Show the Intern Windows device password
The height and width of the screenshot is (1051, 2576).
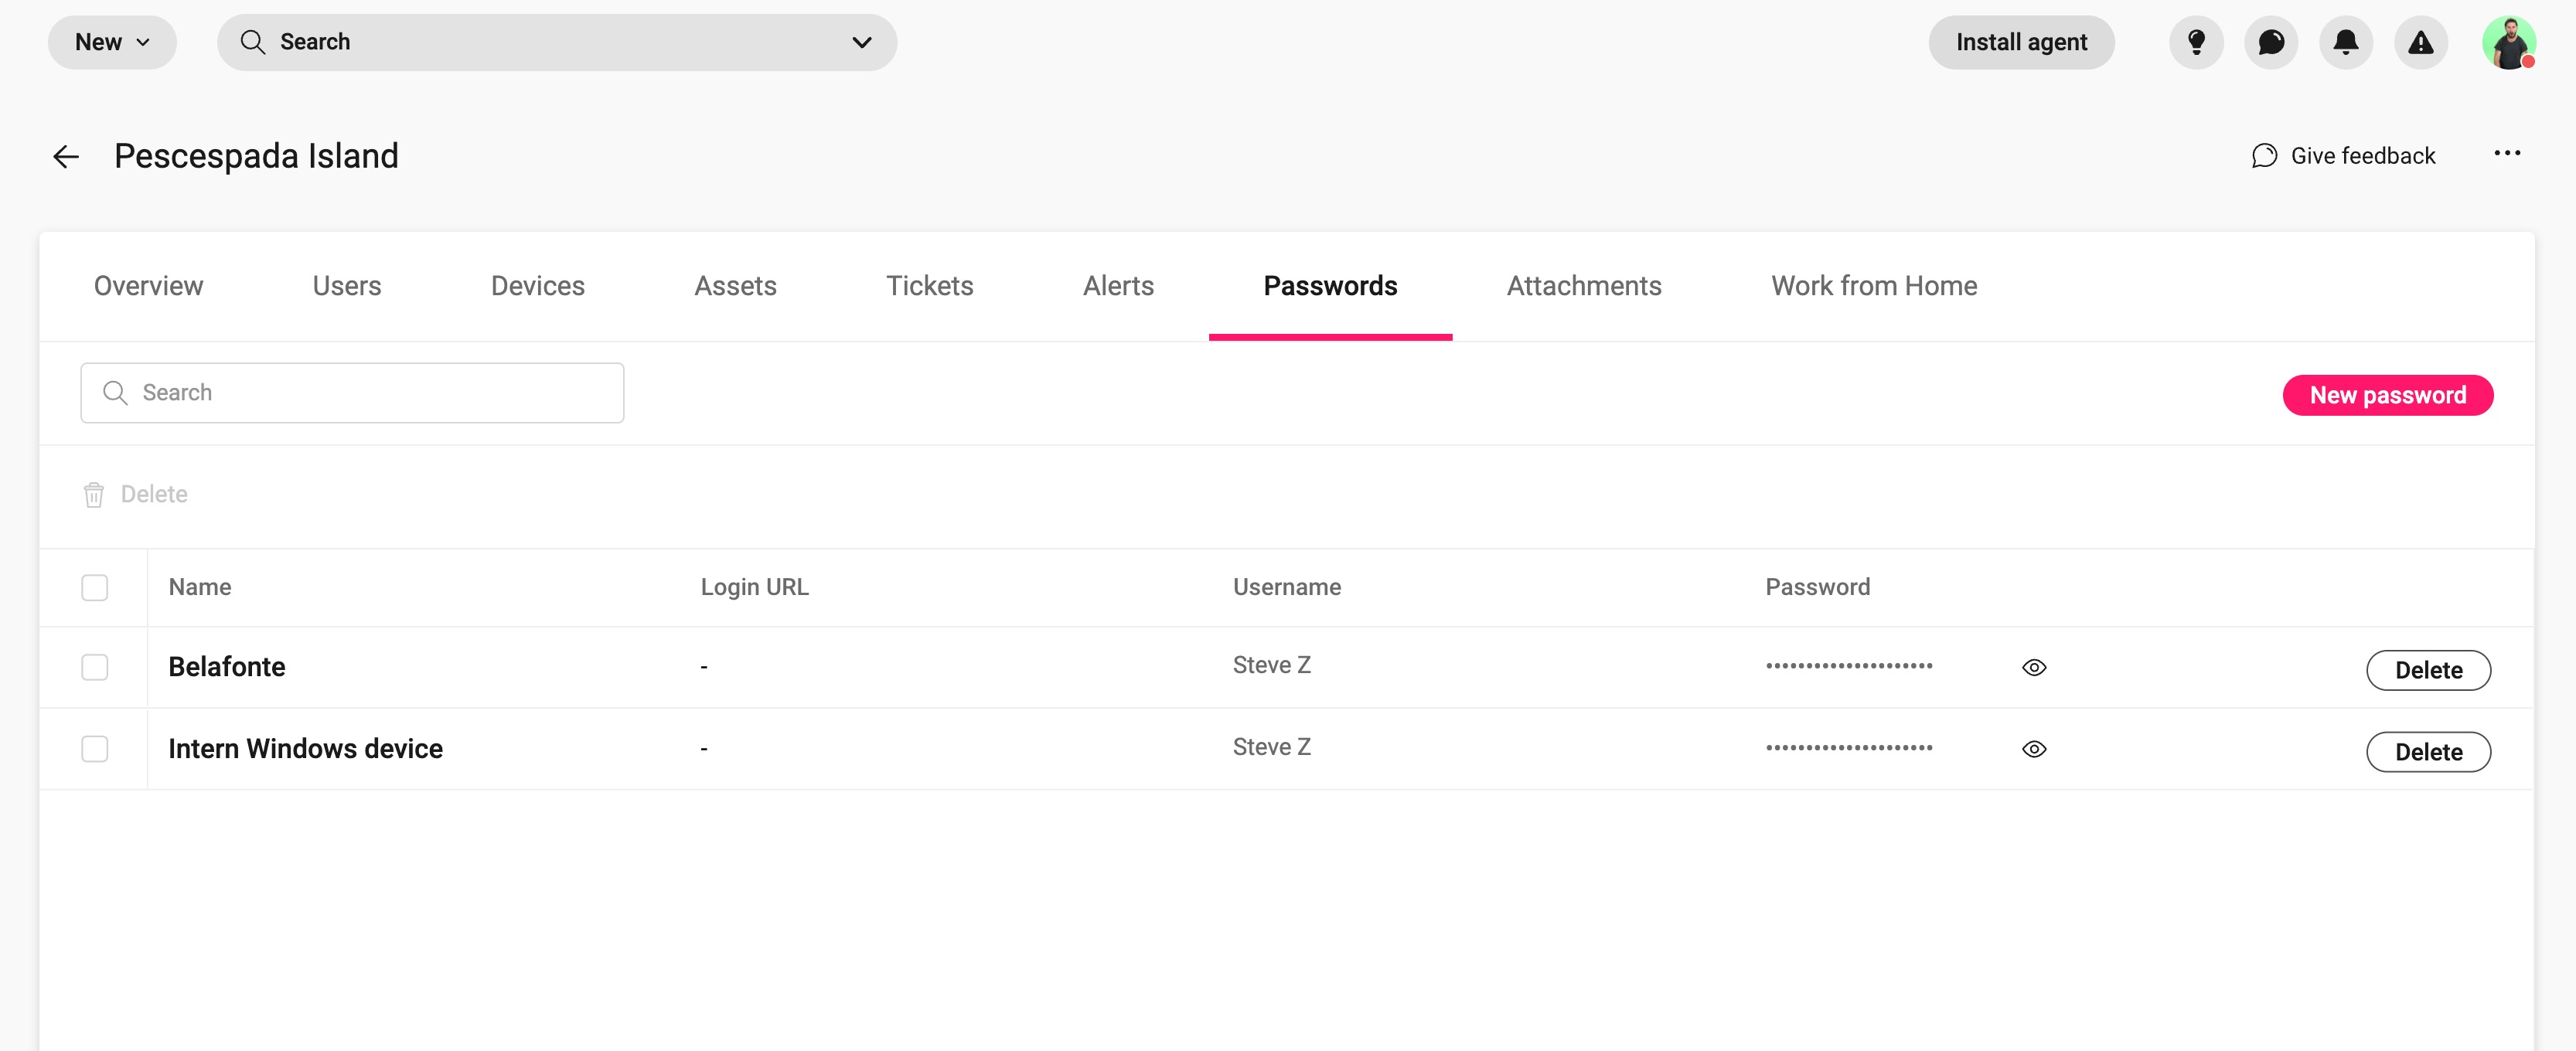(x=2034, y=749)
